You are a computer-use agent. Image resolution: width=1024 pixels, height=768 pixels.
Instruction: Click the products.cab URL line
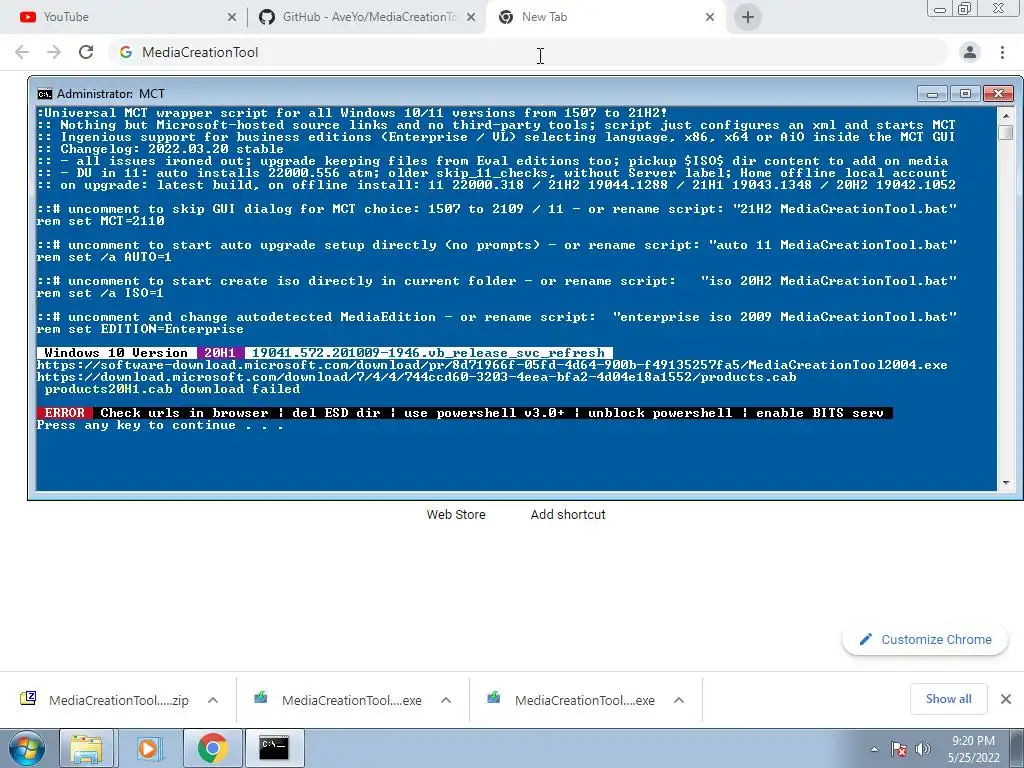click(x=417, y=377)
